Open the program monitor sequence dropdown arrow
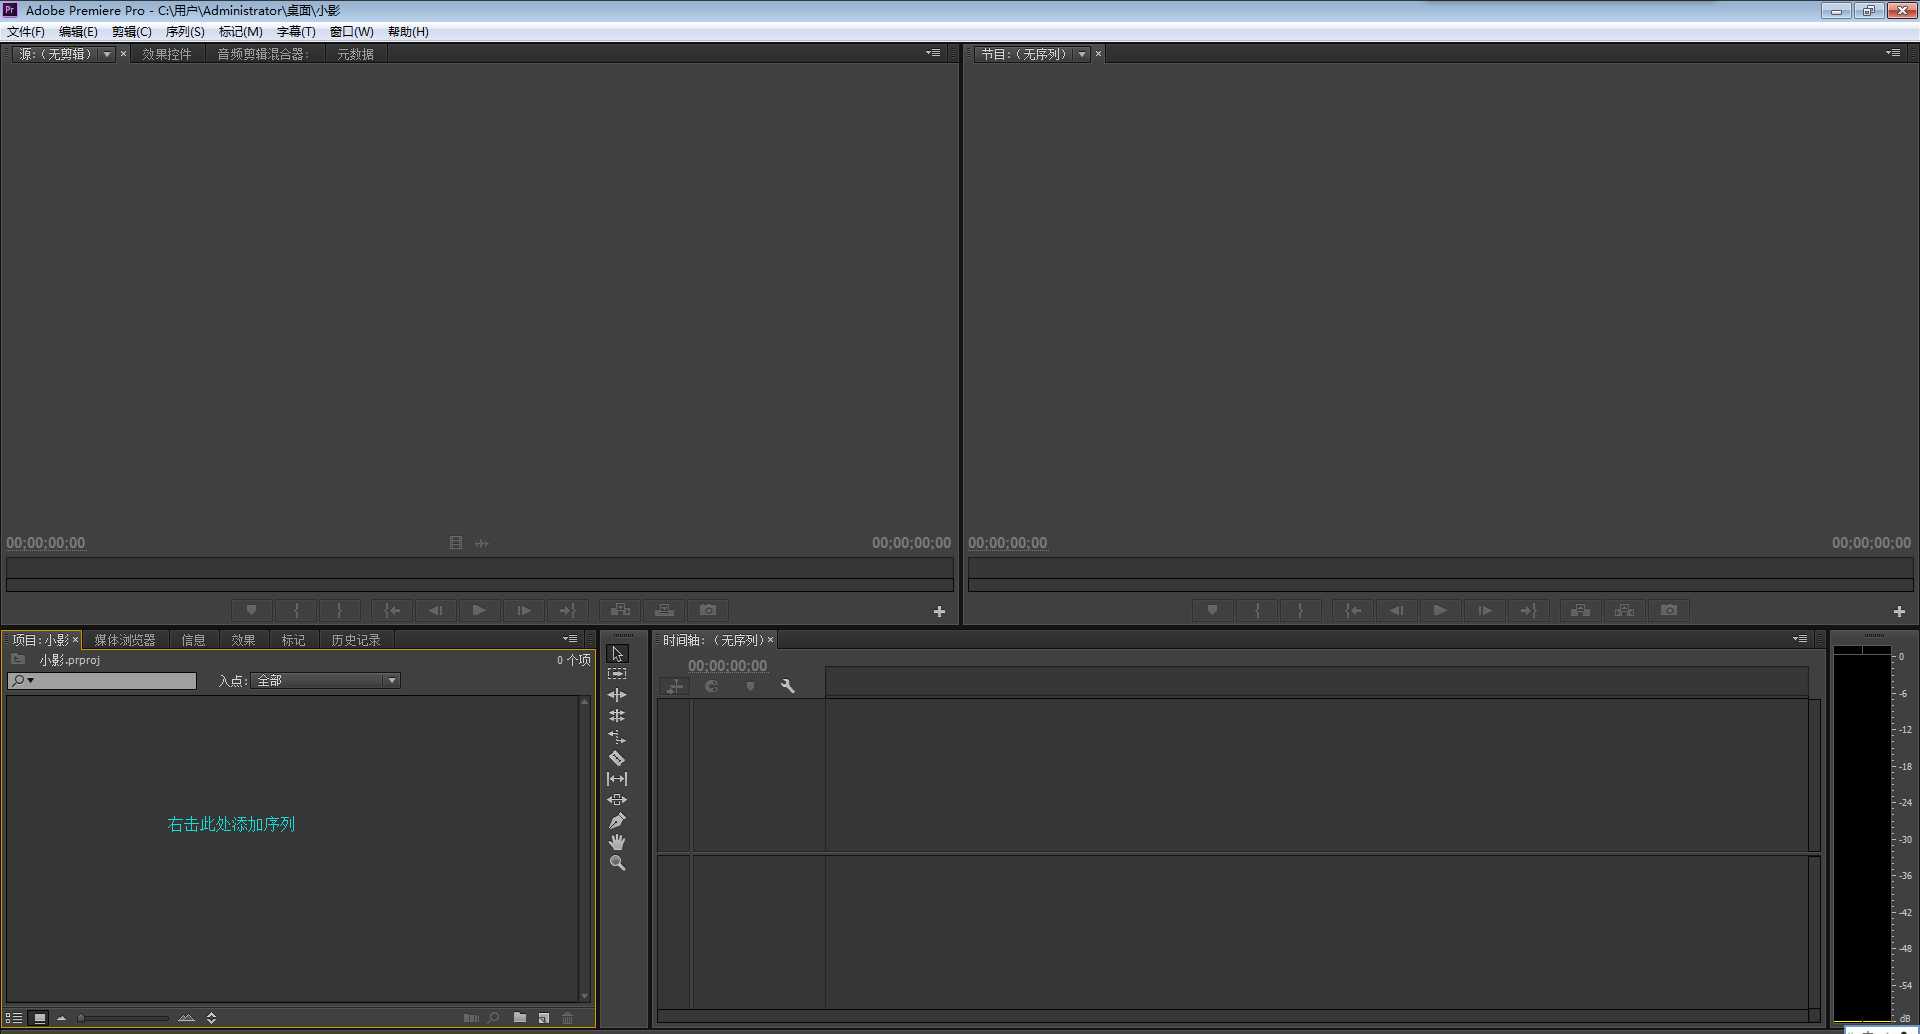 point(1082,54)
